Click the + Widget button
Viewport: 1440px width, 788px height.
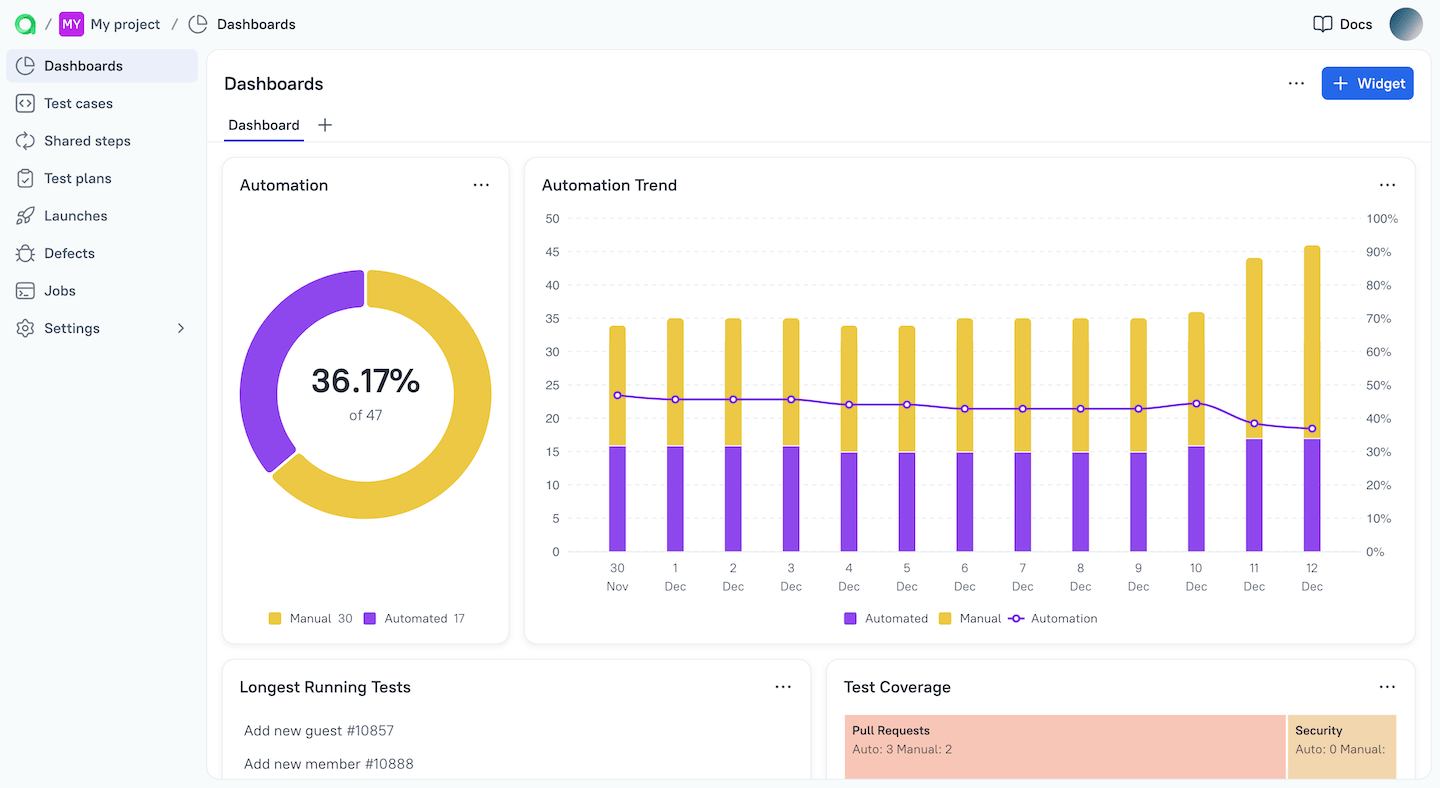(x=1367, y=83)
